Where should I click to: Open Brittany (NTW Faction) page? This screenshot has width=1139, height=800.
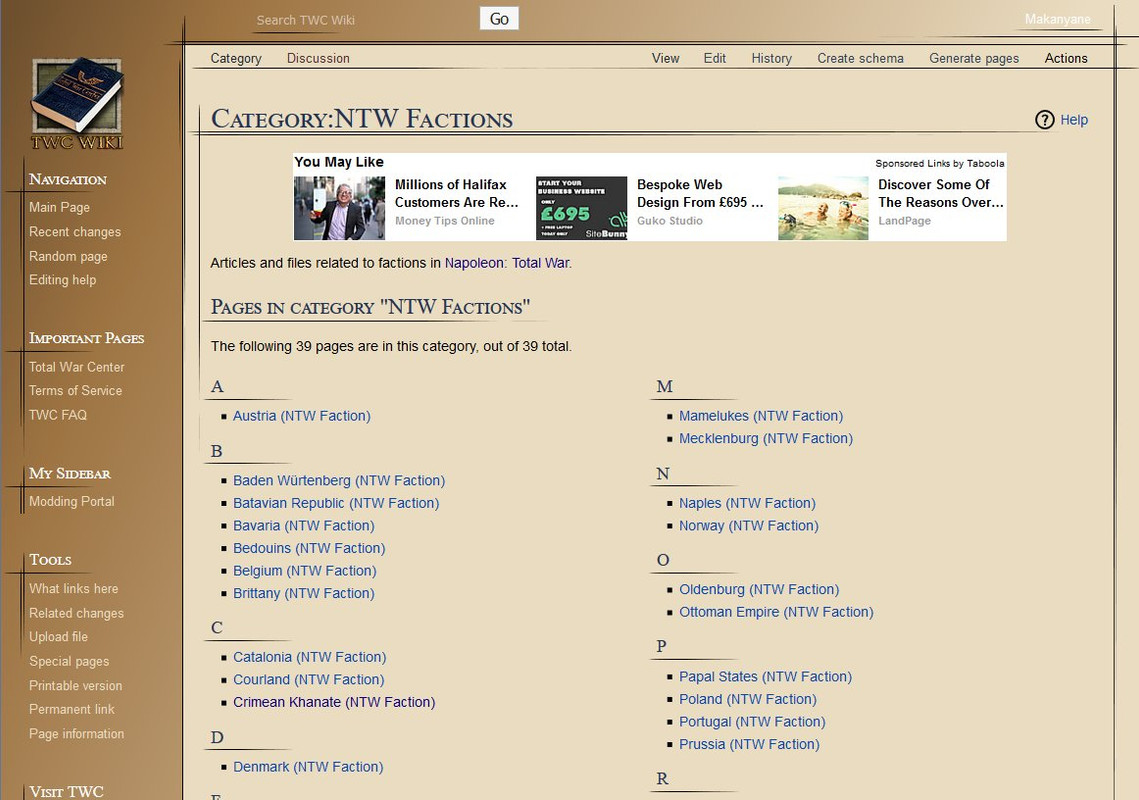click(x=304, y=593)
